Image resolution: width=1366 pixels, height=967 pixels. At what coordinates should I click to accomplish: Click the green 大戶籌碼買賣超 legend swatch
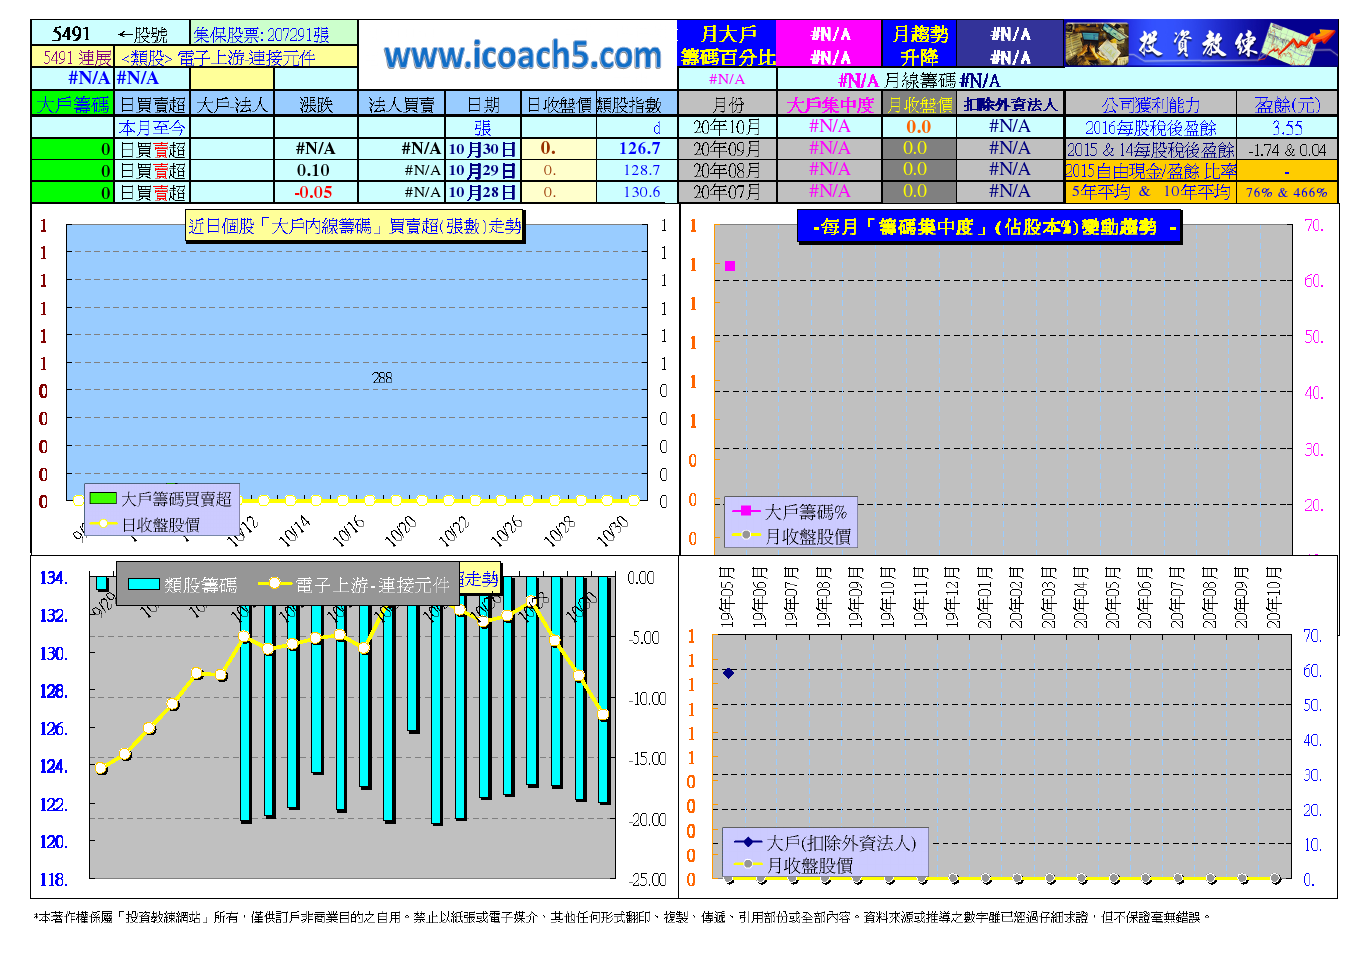point(102,498)
